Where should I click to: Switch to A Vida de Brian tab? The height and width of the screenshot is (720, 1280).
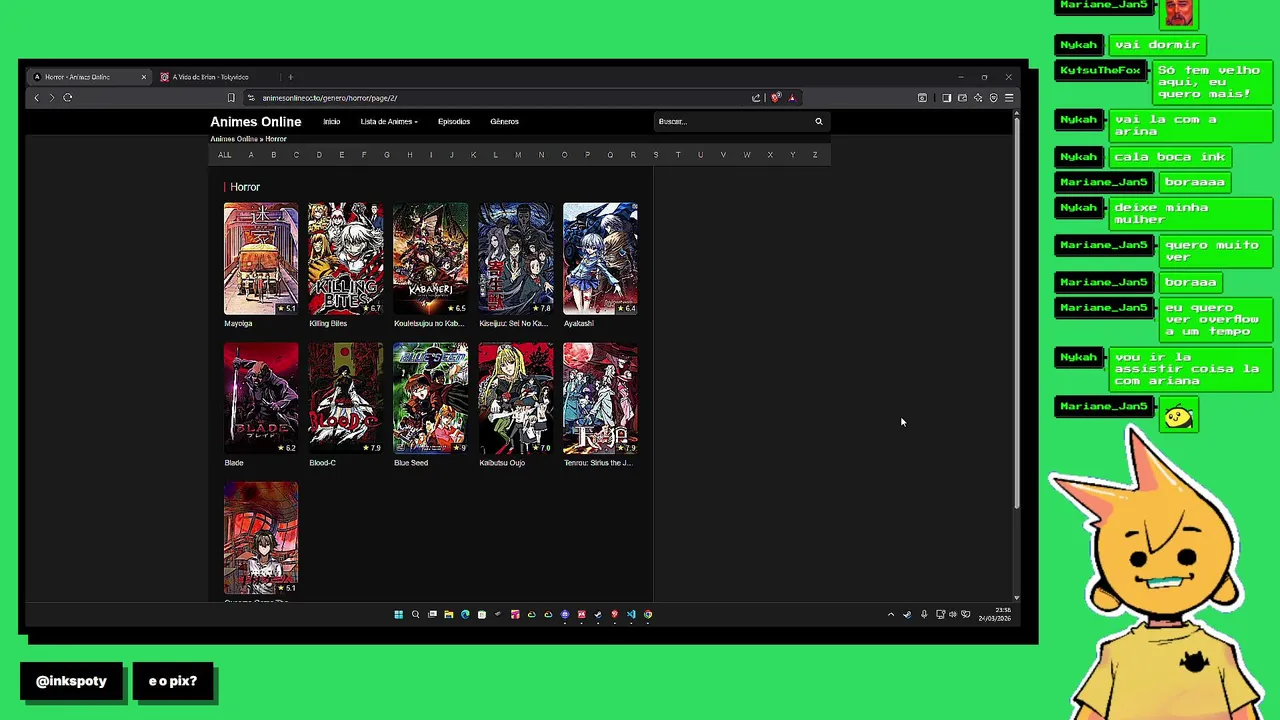click(211, 77)
